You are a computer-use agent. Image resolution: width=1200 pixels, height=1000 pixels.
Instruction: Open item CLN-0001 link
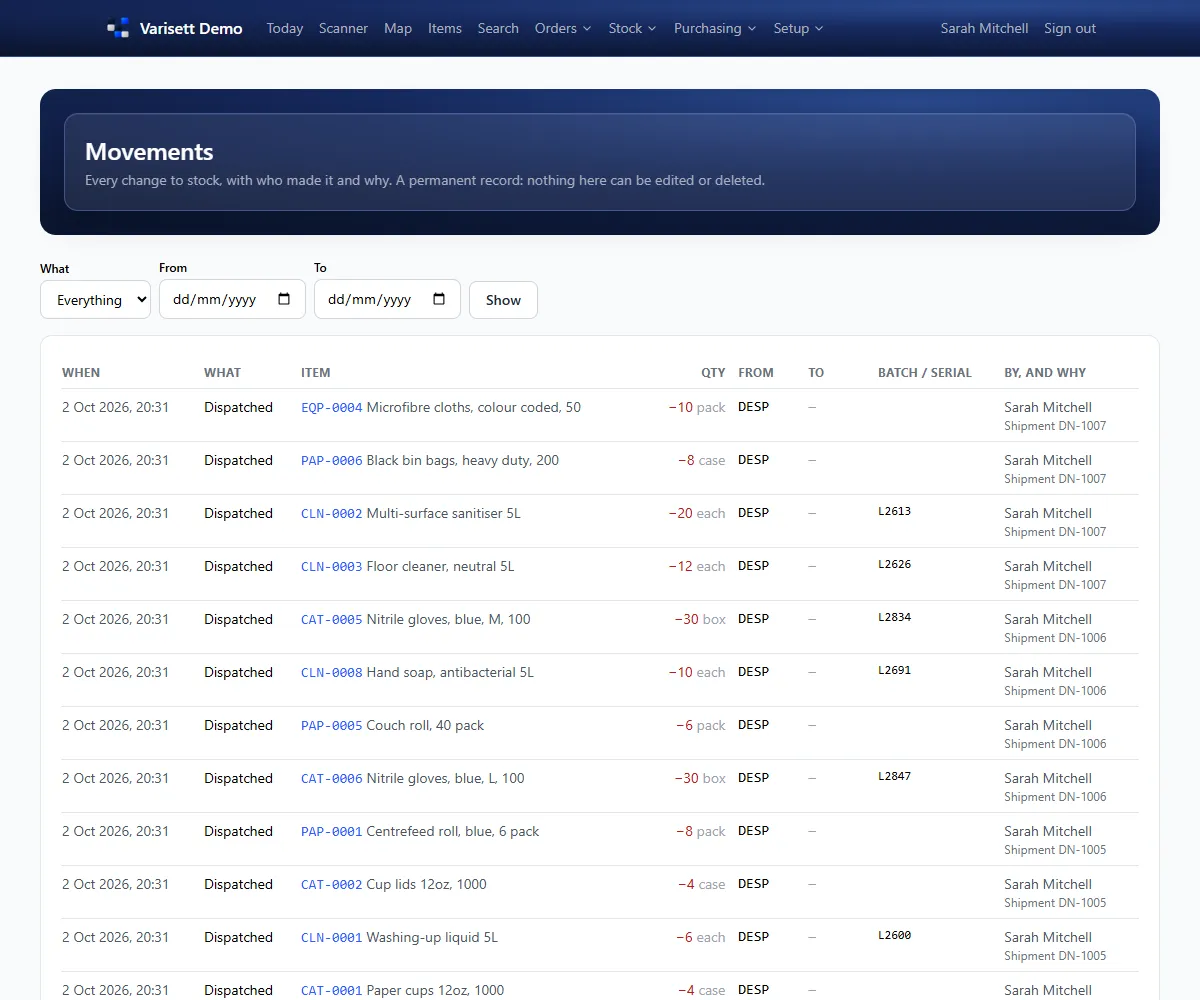click(332, 937)
